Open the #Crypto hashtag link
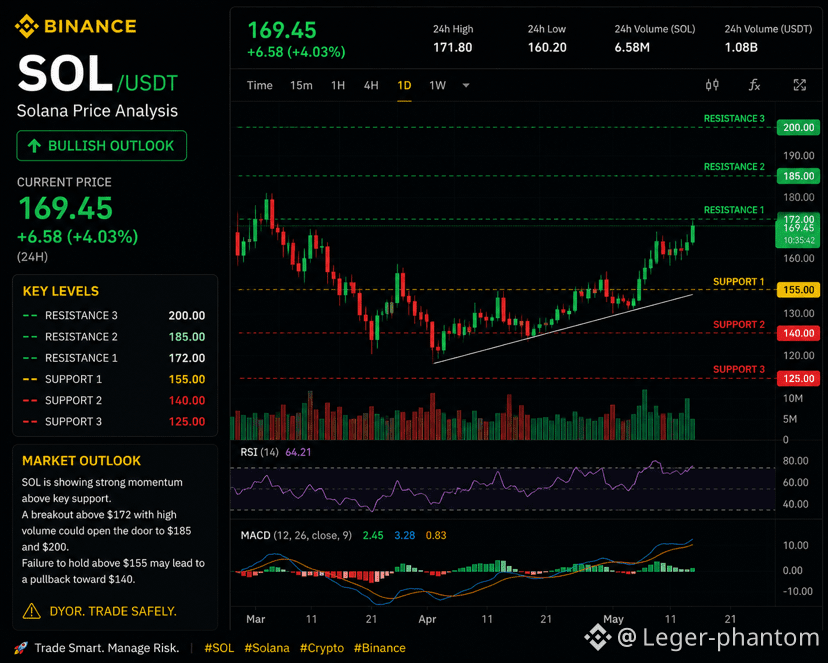The image size is (828, 663). 322,648
